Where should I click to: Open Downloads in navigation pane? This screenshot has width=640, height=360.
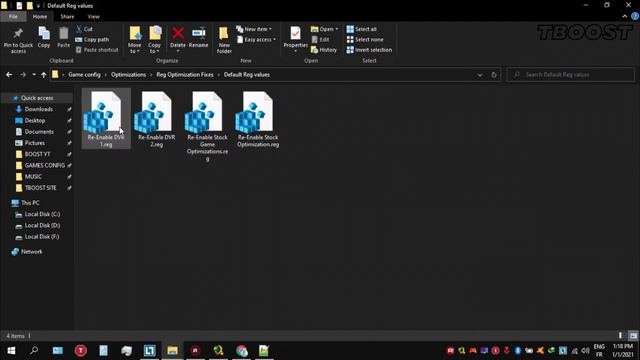(39, 109)
